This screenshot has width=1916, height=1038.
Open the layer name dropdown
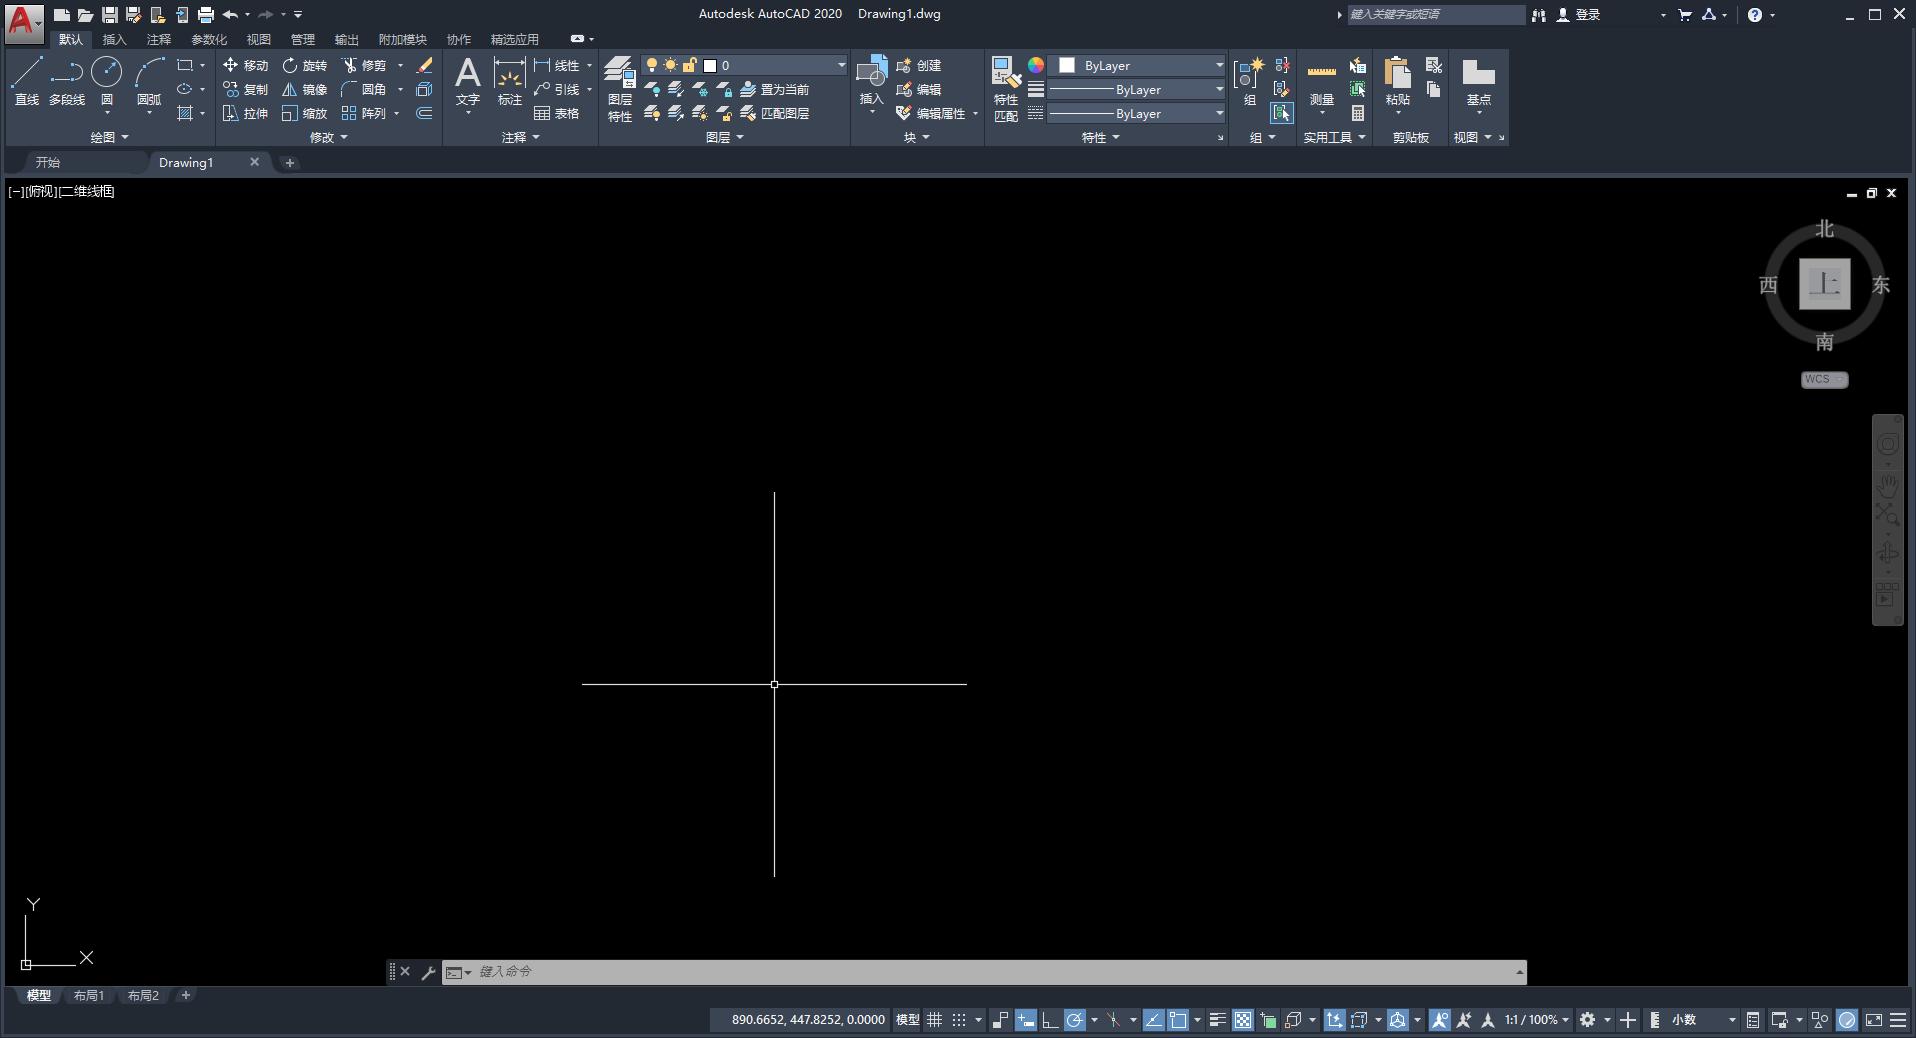[x=841, y=65]
